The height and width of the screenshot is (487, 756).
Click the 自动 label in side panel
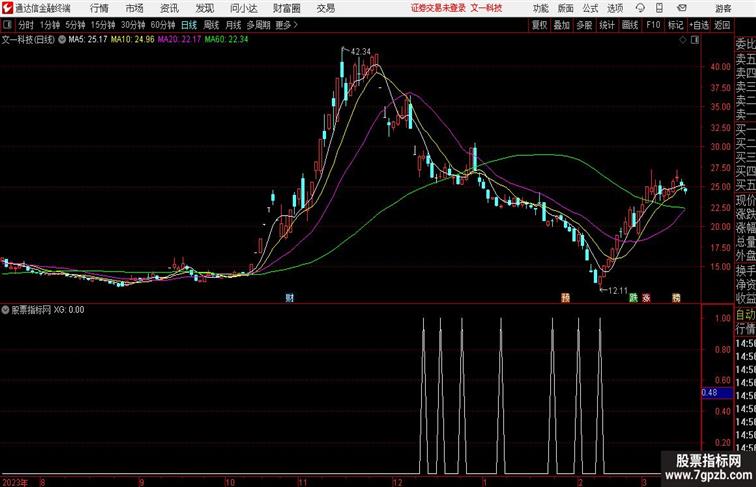click(745, 315)
